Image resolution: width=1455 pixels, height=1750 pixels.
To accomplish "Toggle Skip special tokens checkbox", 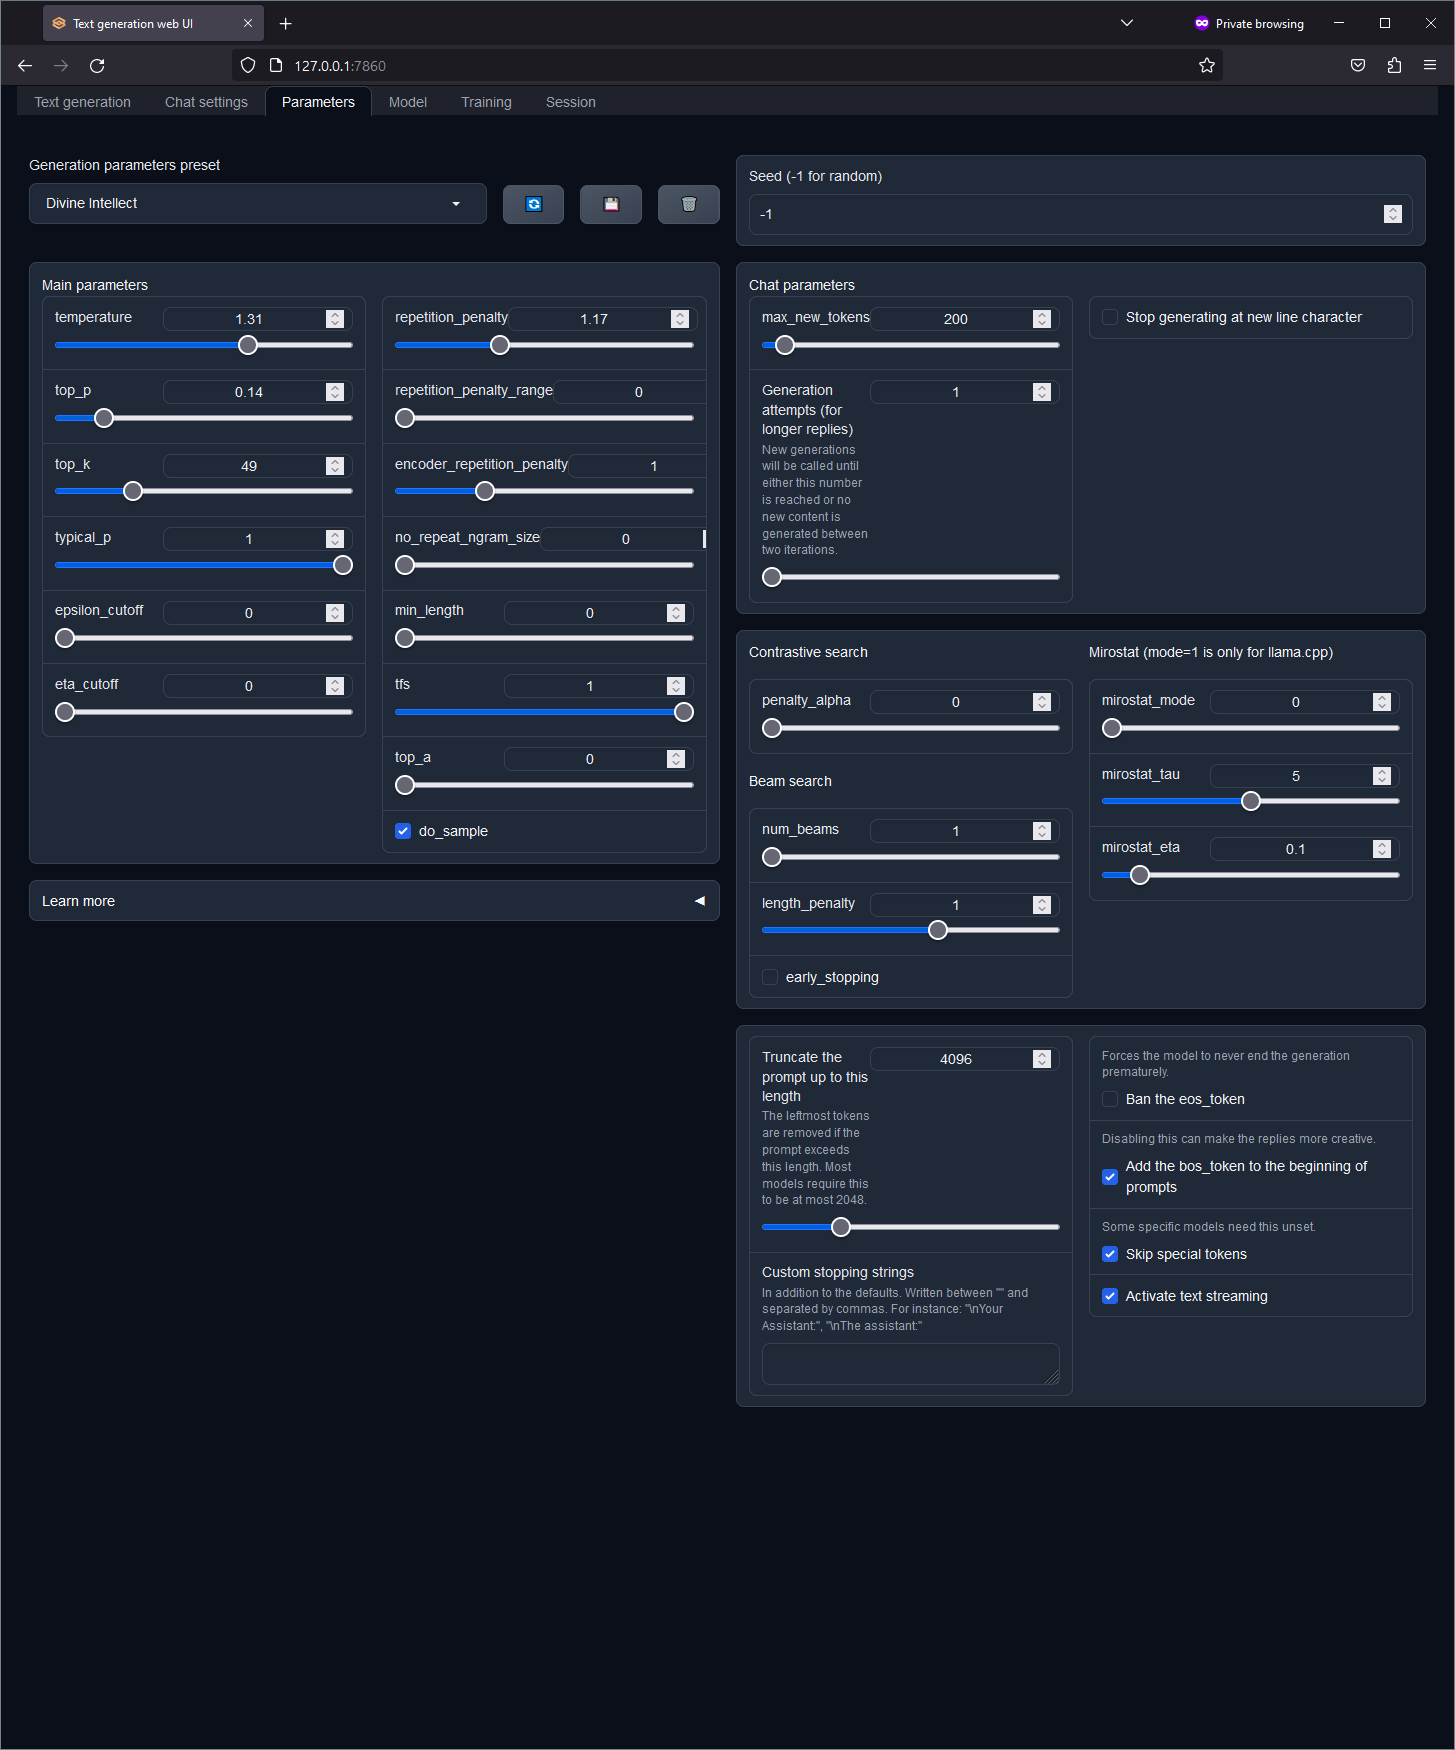I will (1110, 1254).
